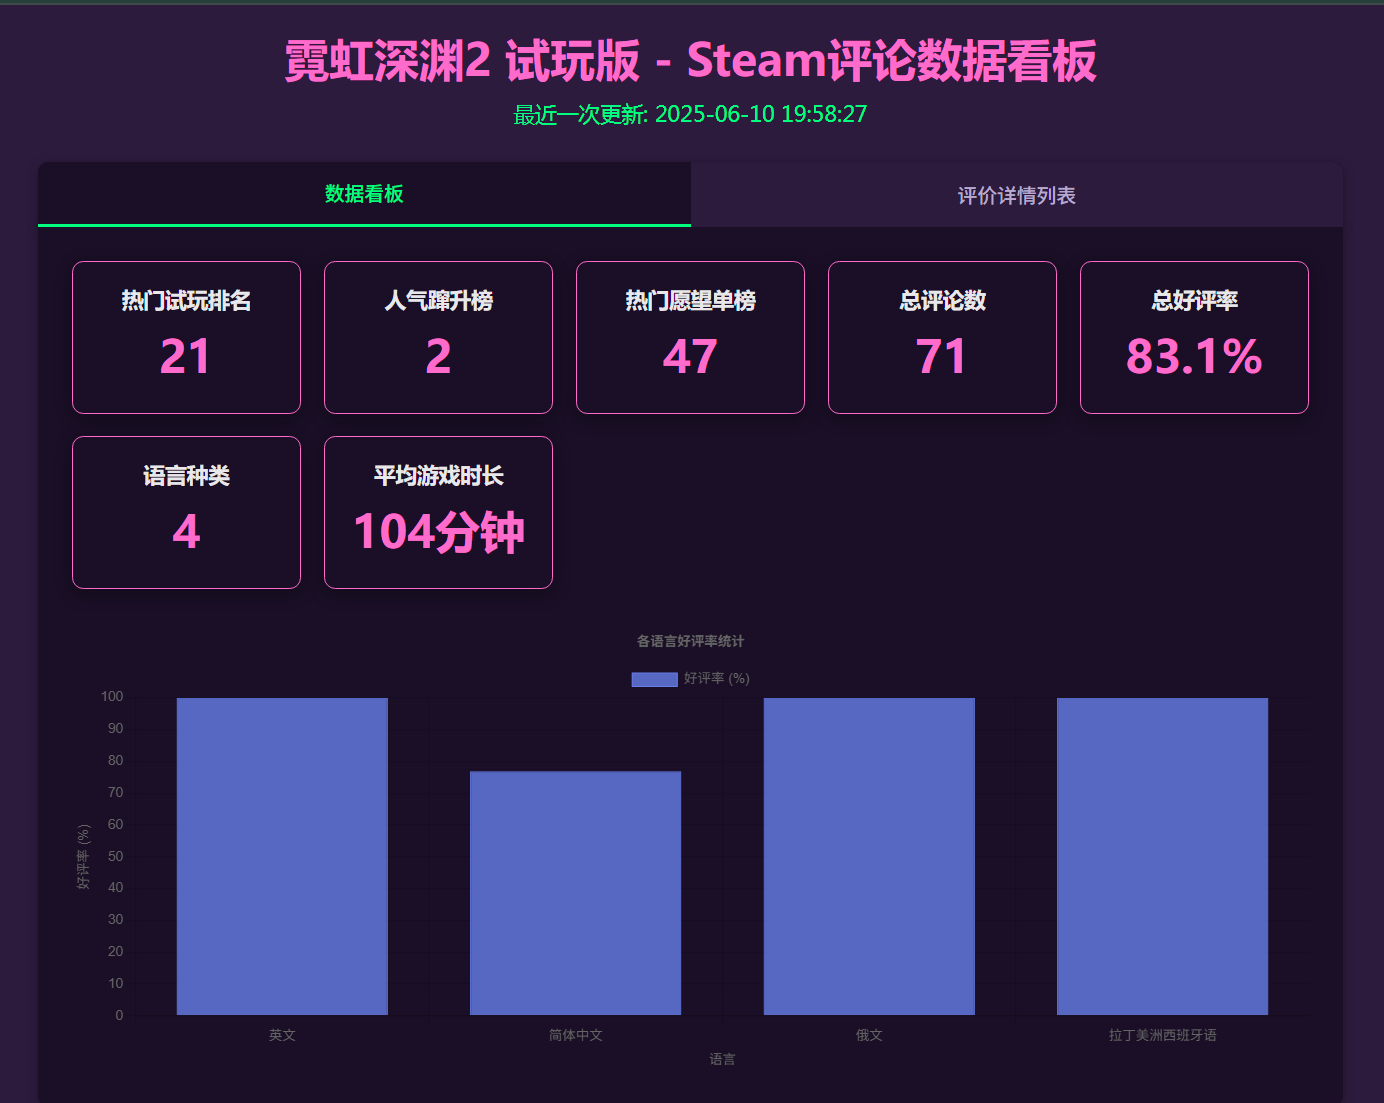Click the rotated 好评率 (%) y-axis title
1384x1103 pixels.
(84, 856)
